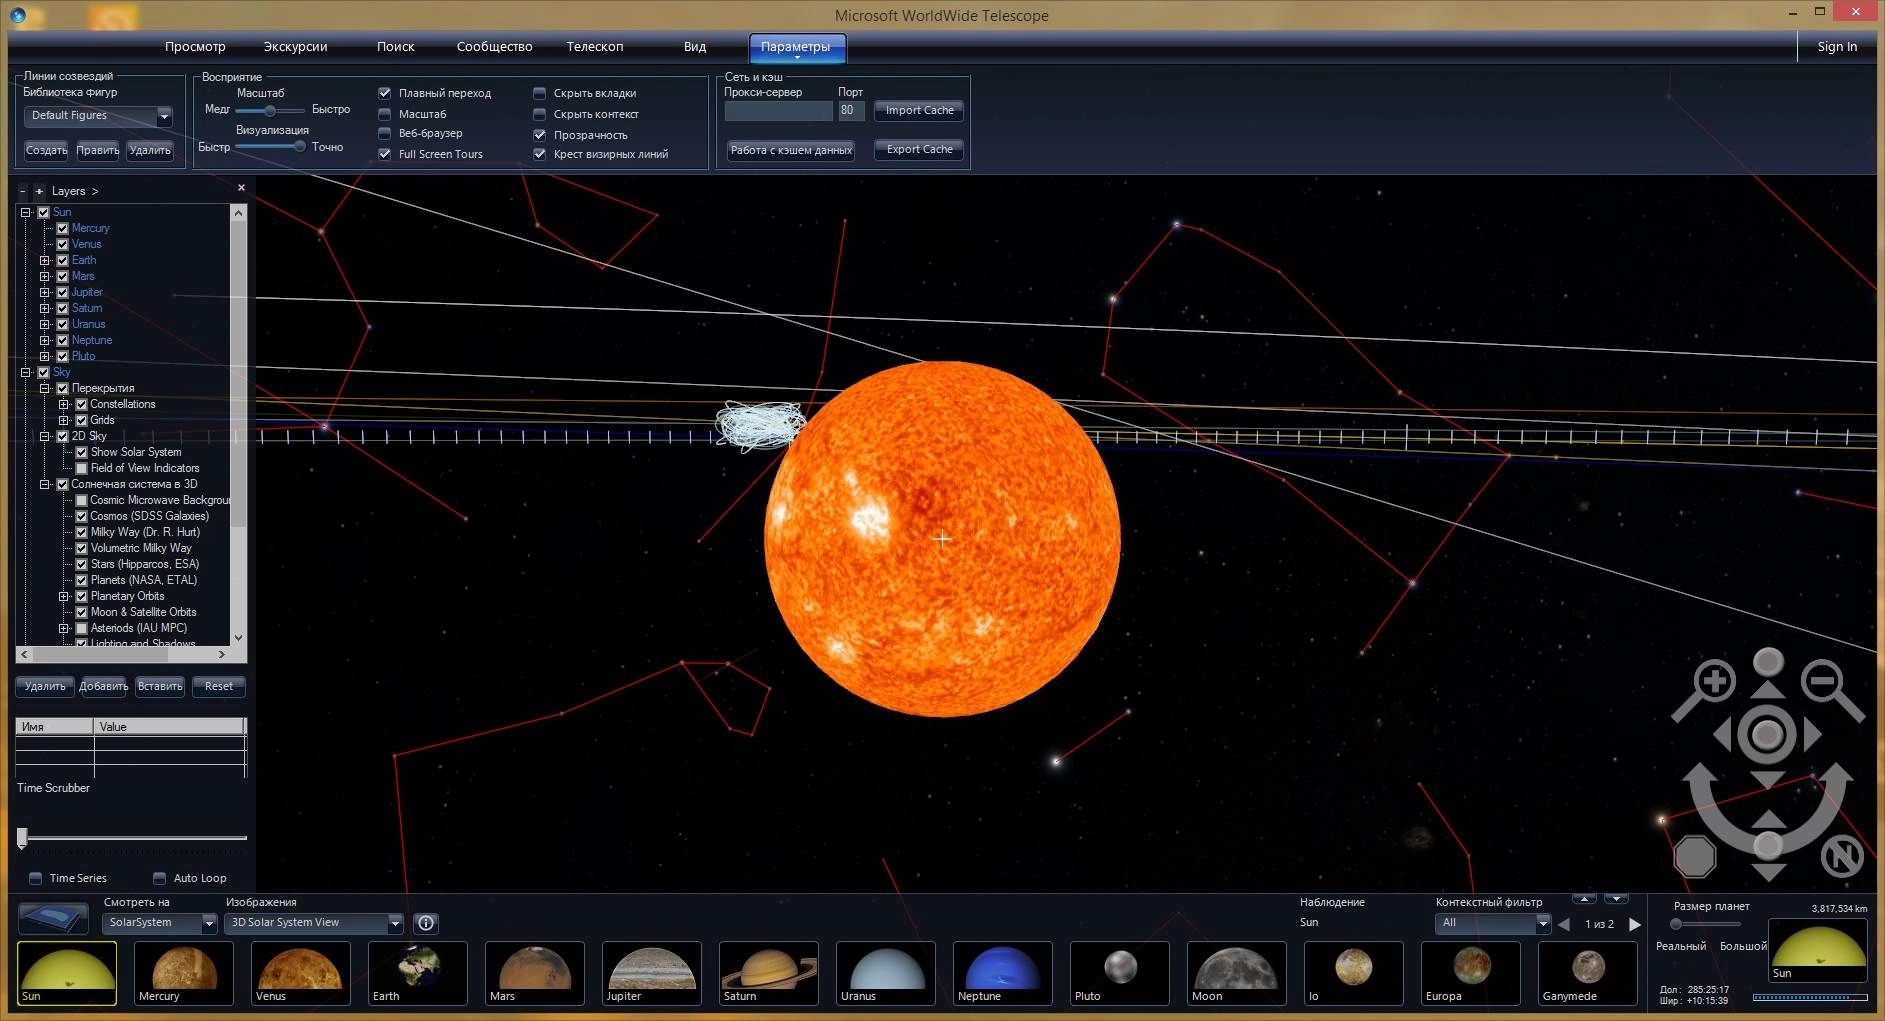Select the Europa thumbnail

click(x=1471, y=973)
